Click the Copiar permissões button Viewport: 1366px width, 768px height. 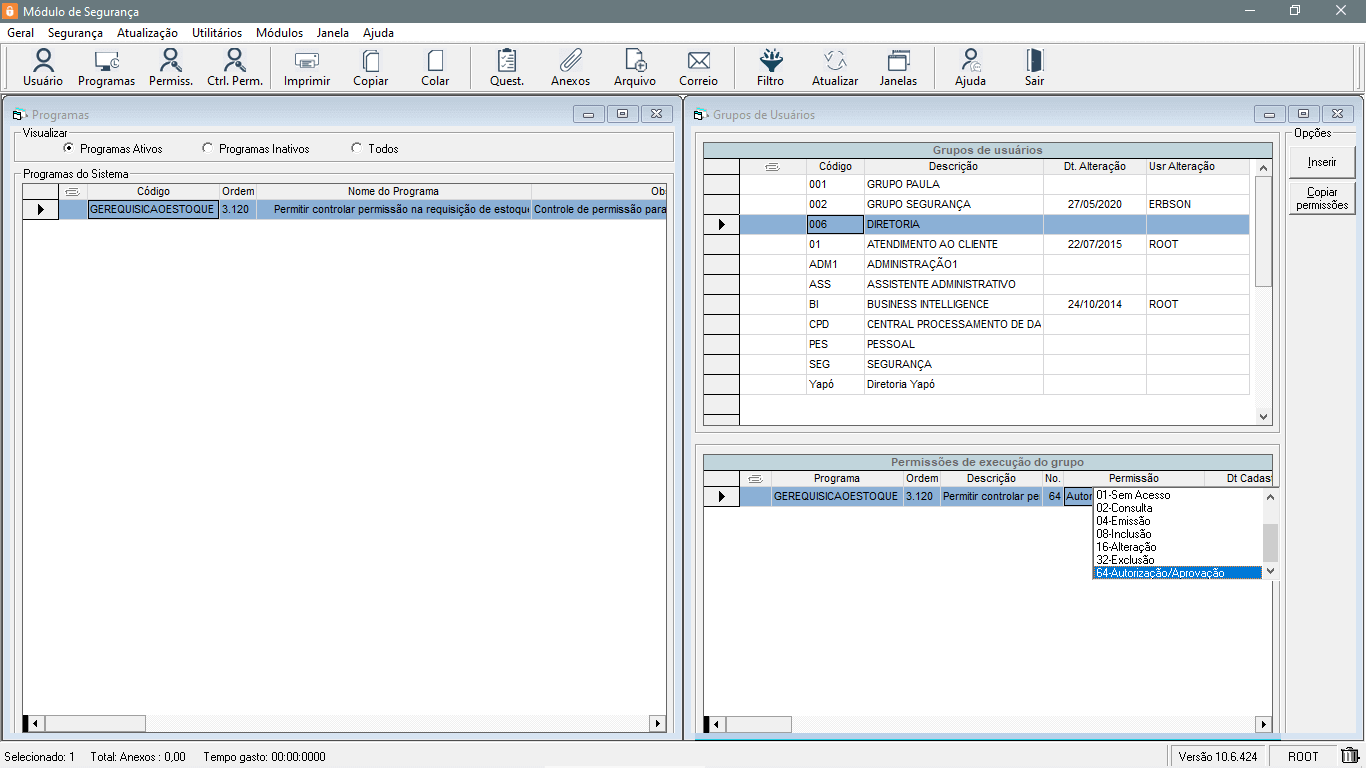tap(1322, 198)
